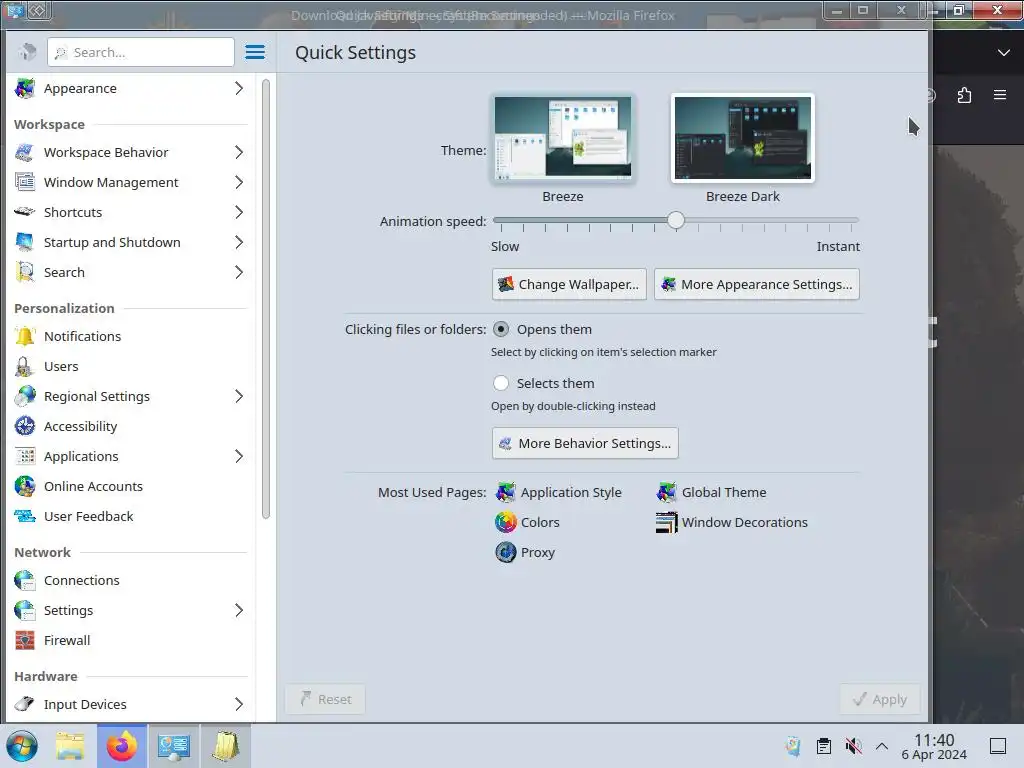Expand the Shortcuts chevron
The width and height of the screenshot is (1024, 768).
point(239,212)
